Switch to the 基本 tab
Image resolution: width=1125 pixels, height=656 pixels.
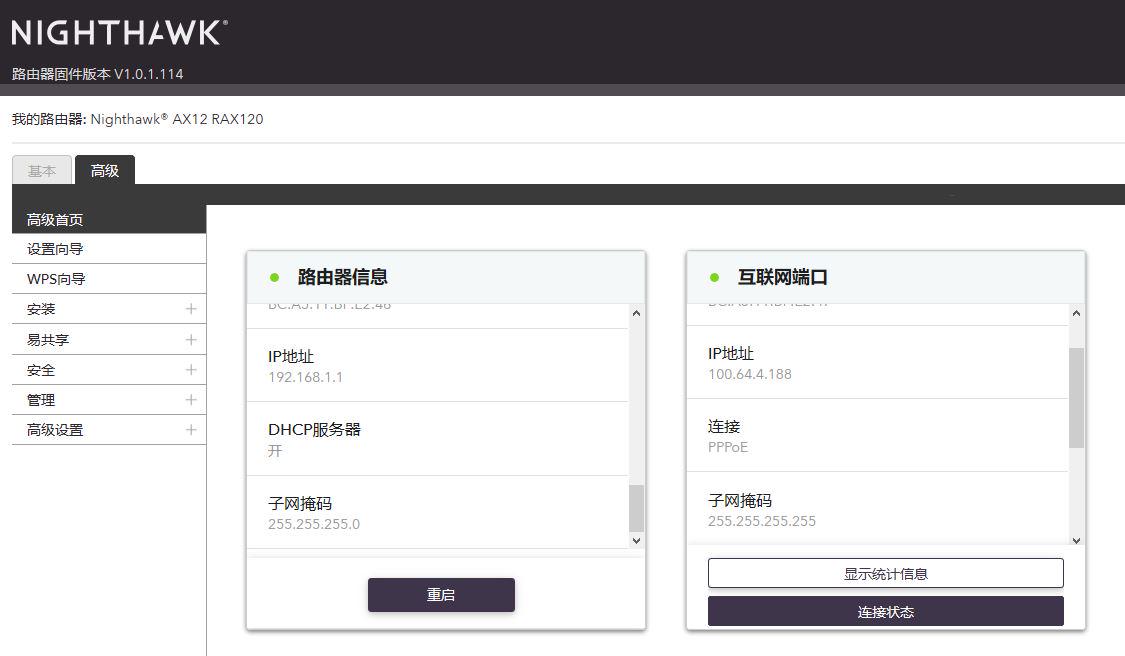[41, 170]
